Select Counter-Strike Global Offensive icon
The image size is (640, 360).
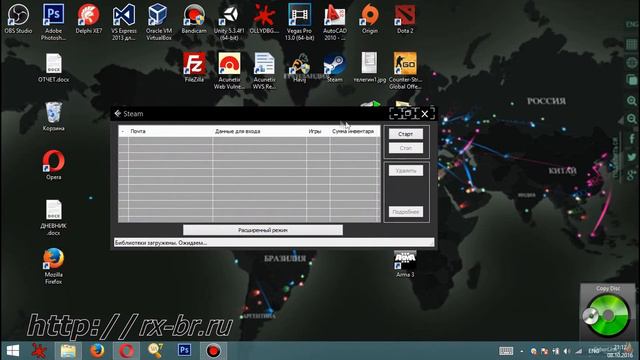click(405, 70)
